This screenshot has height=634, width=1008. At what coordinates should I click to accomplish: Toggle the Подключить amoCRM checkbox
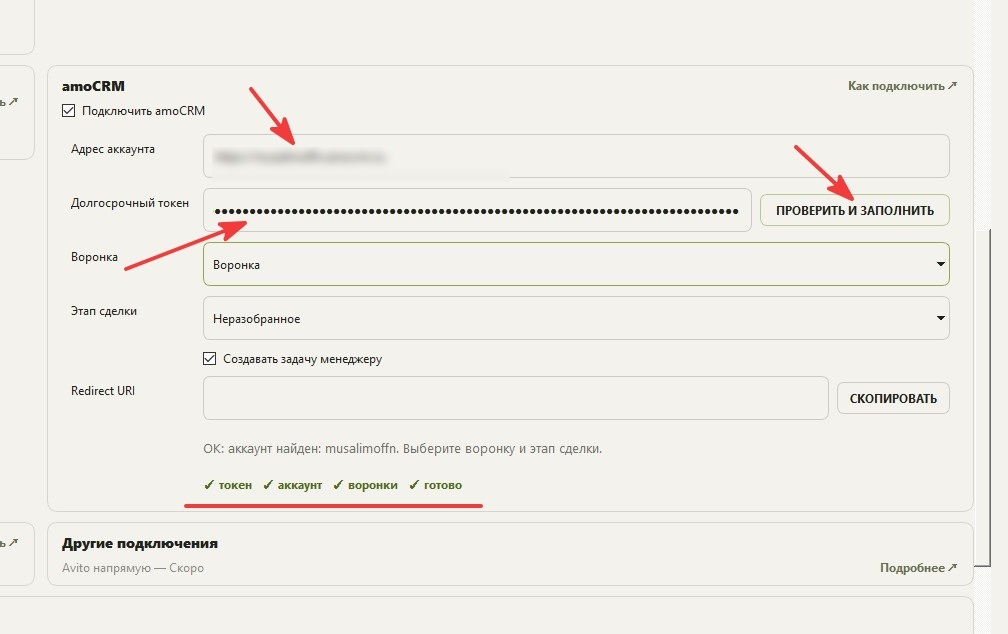(69, 111)
